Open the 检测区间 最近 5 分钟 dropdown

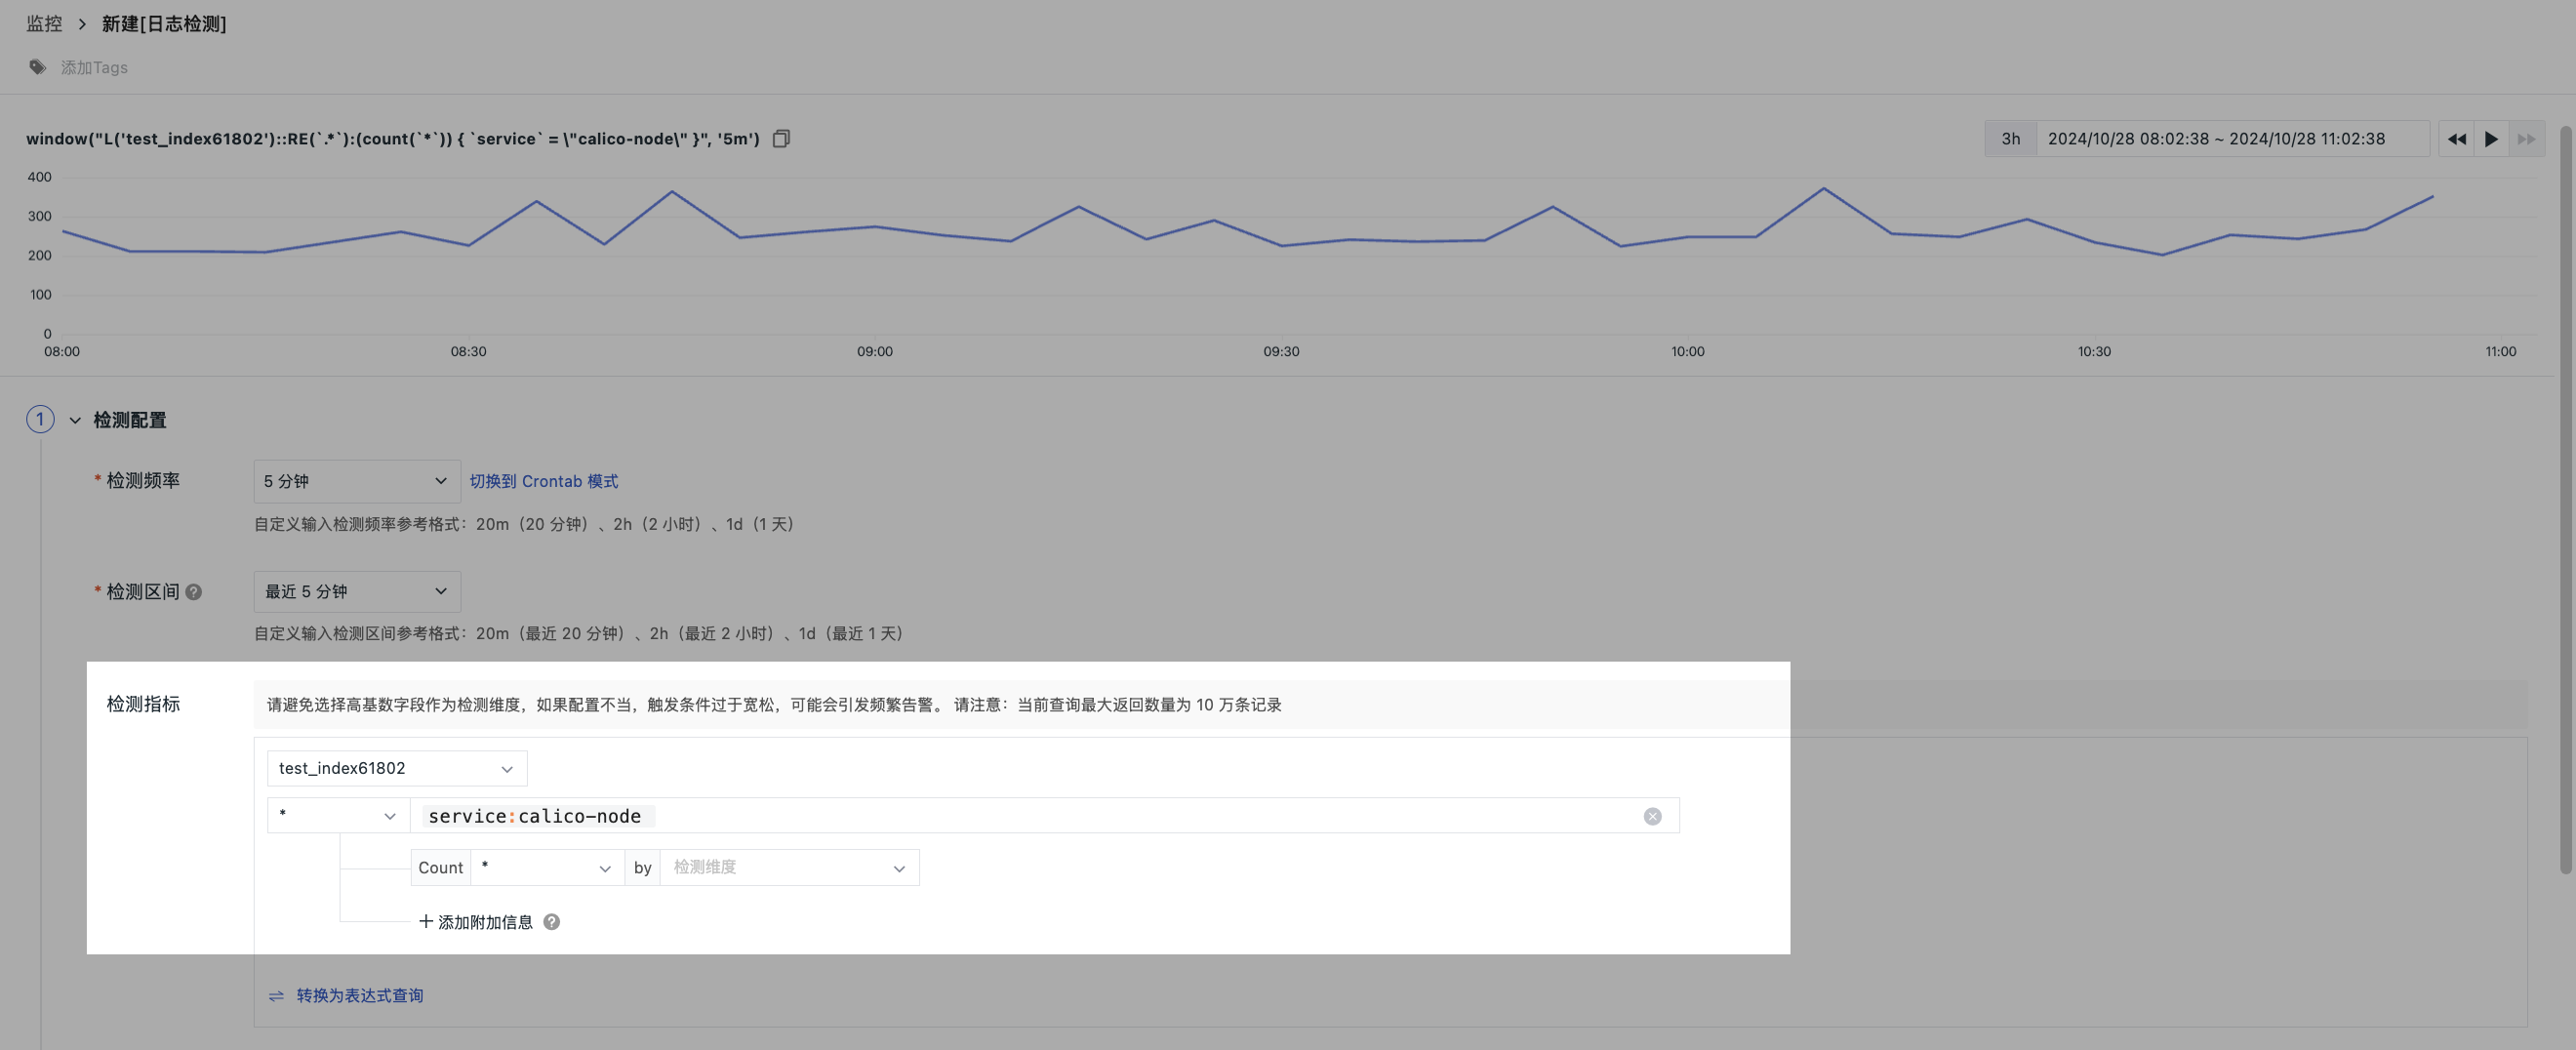tap(356, 592)
